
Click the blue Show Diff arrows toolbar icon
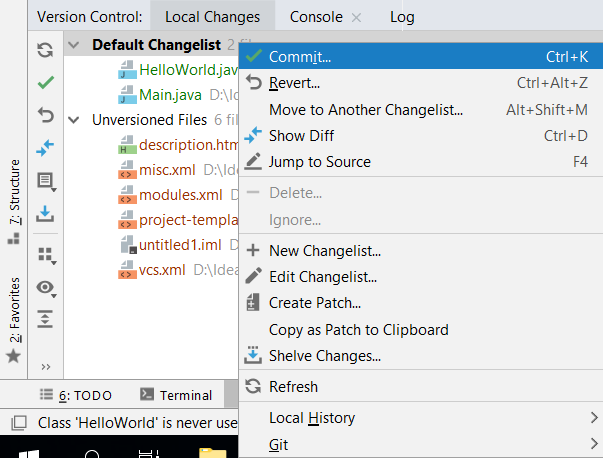pos(45,147)
